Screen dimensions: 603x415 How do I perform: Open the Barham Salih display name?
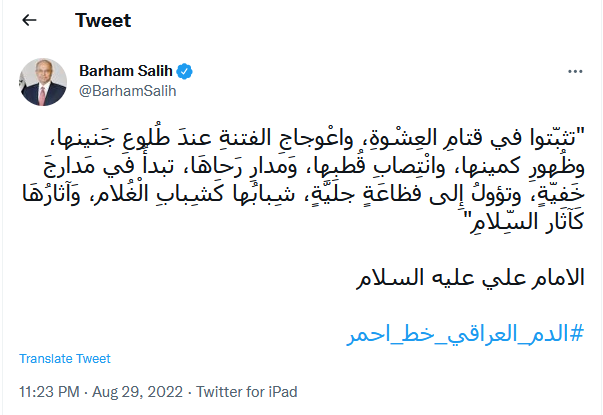(x=127, y=72)
